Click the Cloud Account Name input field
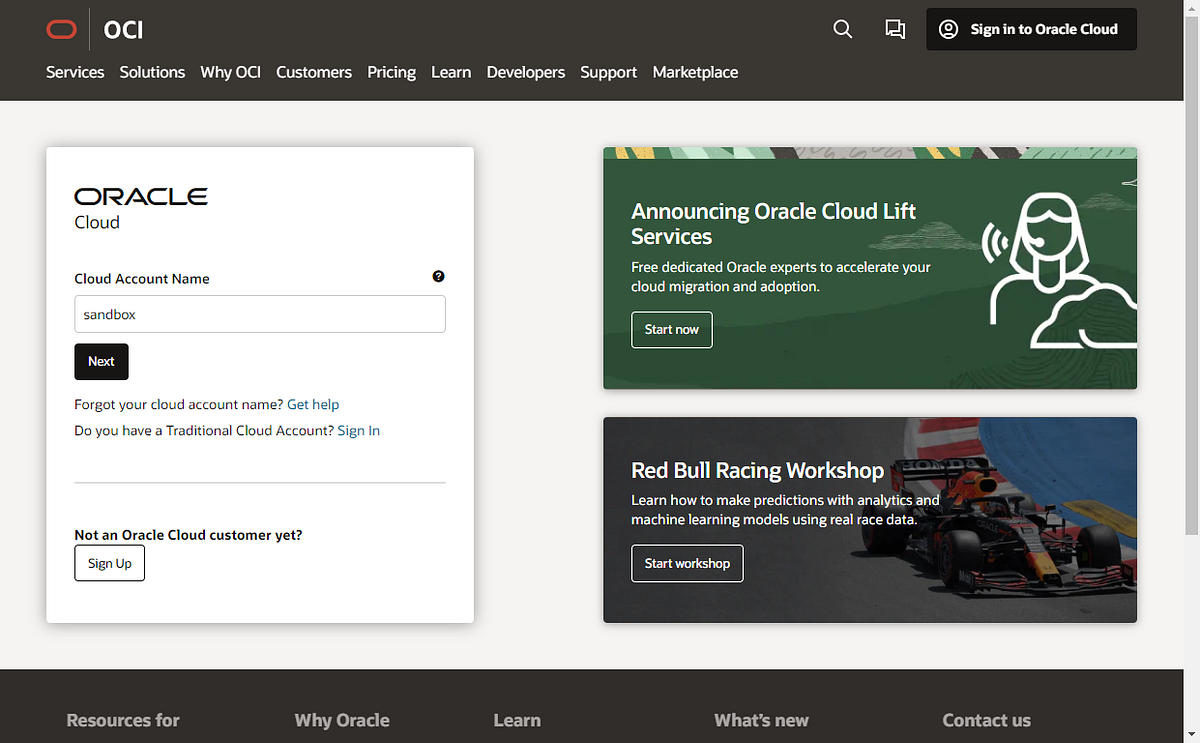The image size is (1200, 743). point(260,314)
